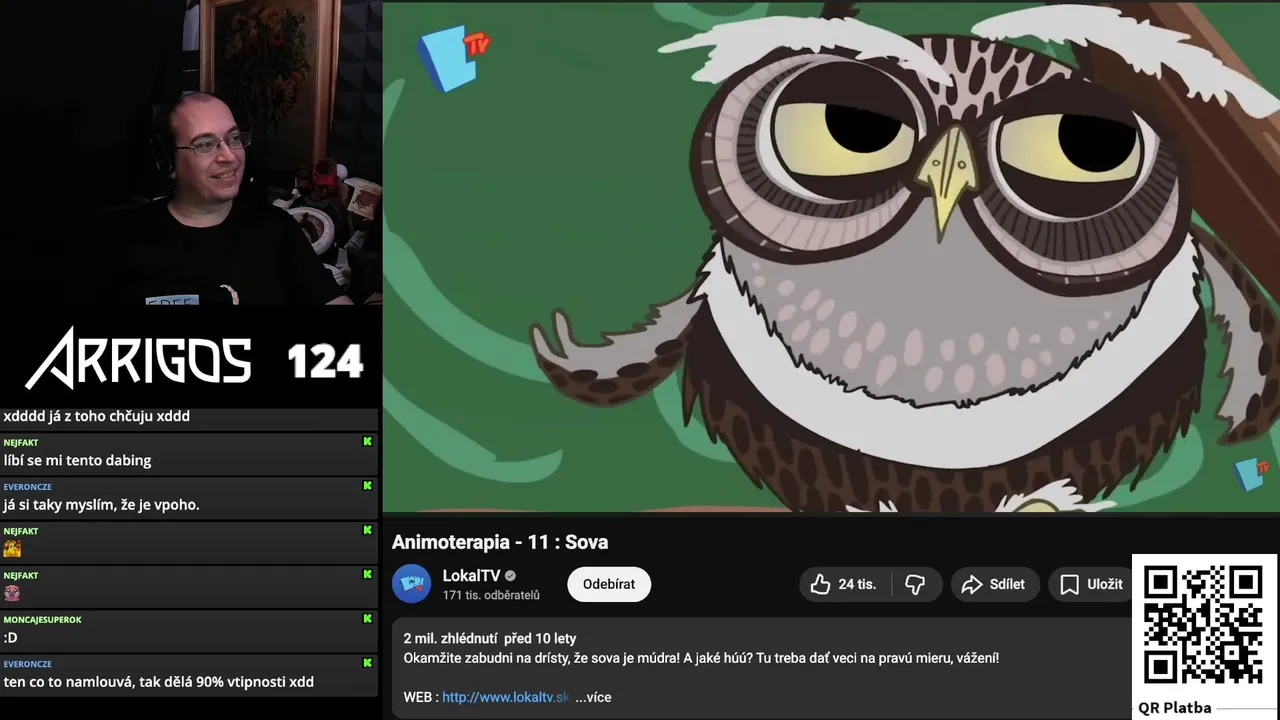Click the counter number 124
Image resolution: width=1280 pixels, height=720 pixels.
(325, 361)
